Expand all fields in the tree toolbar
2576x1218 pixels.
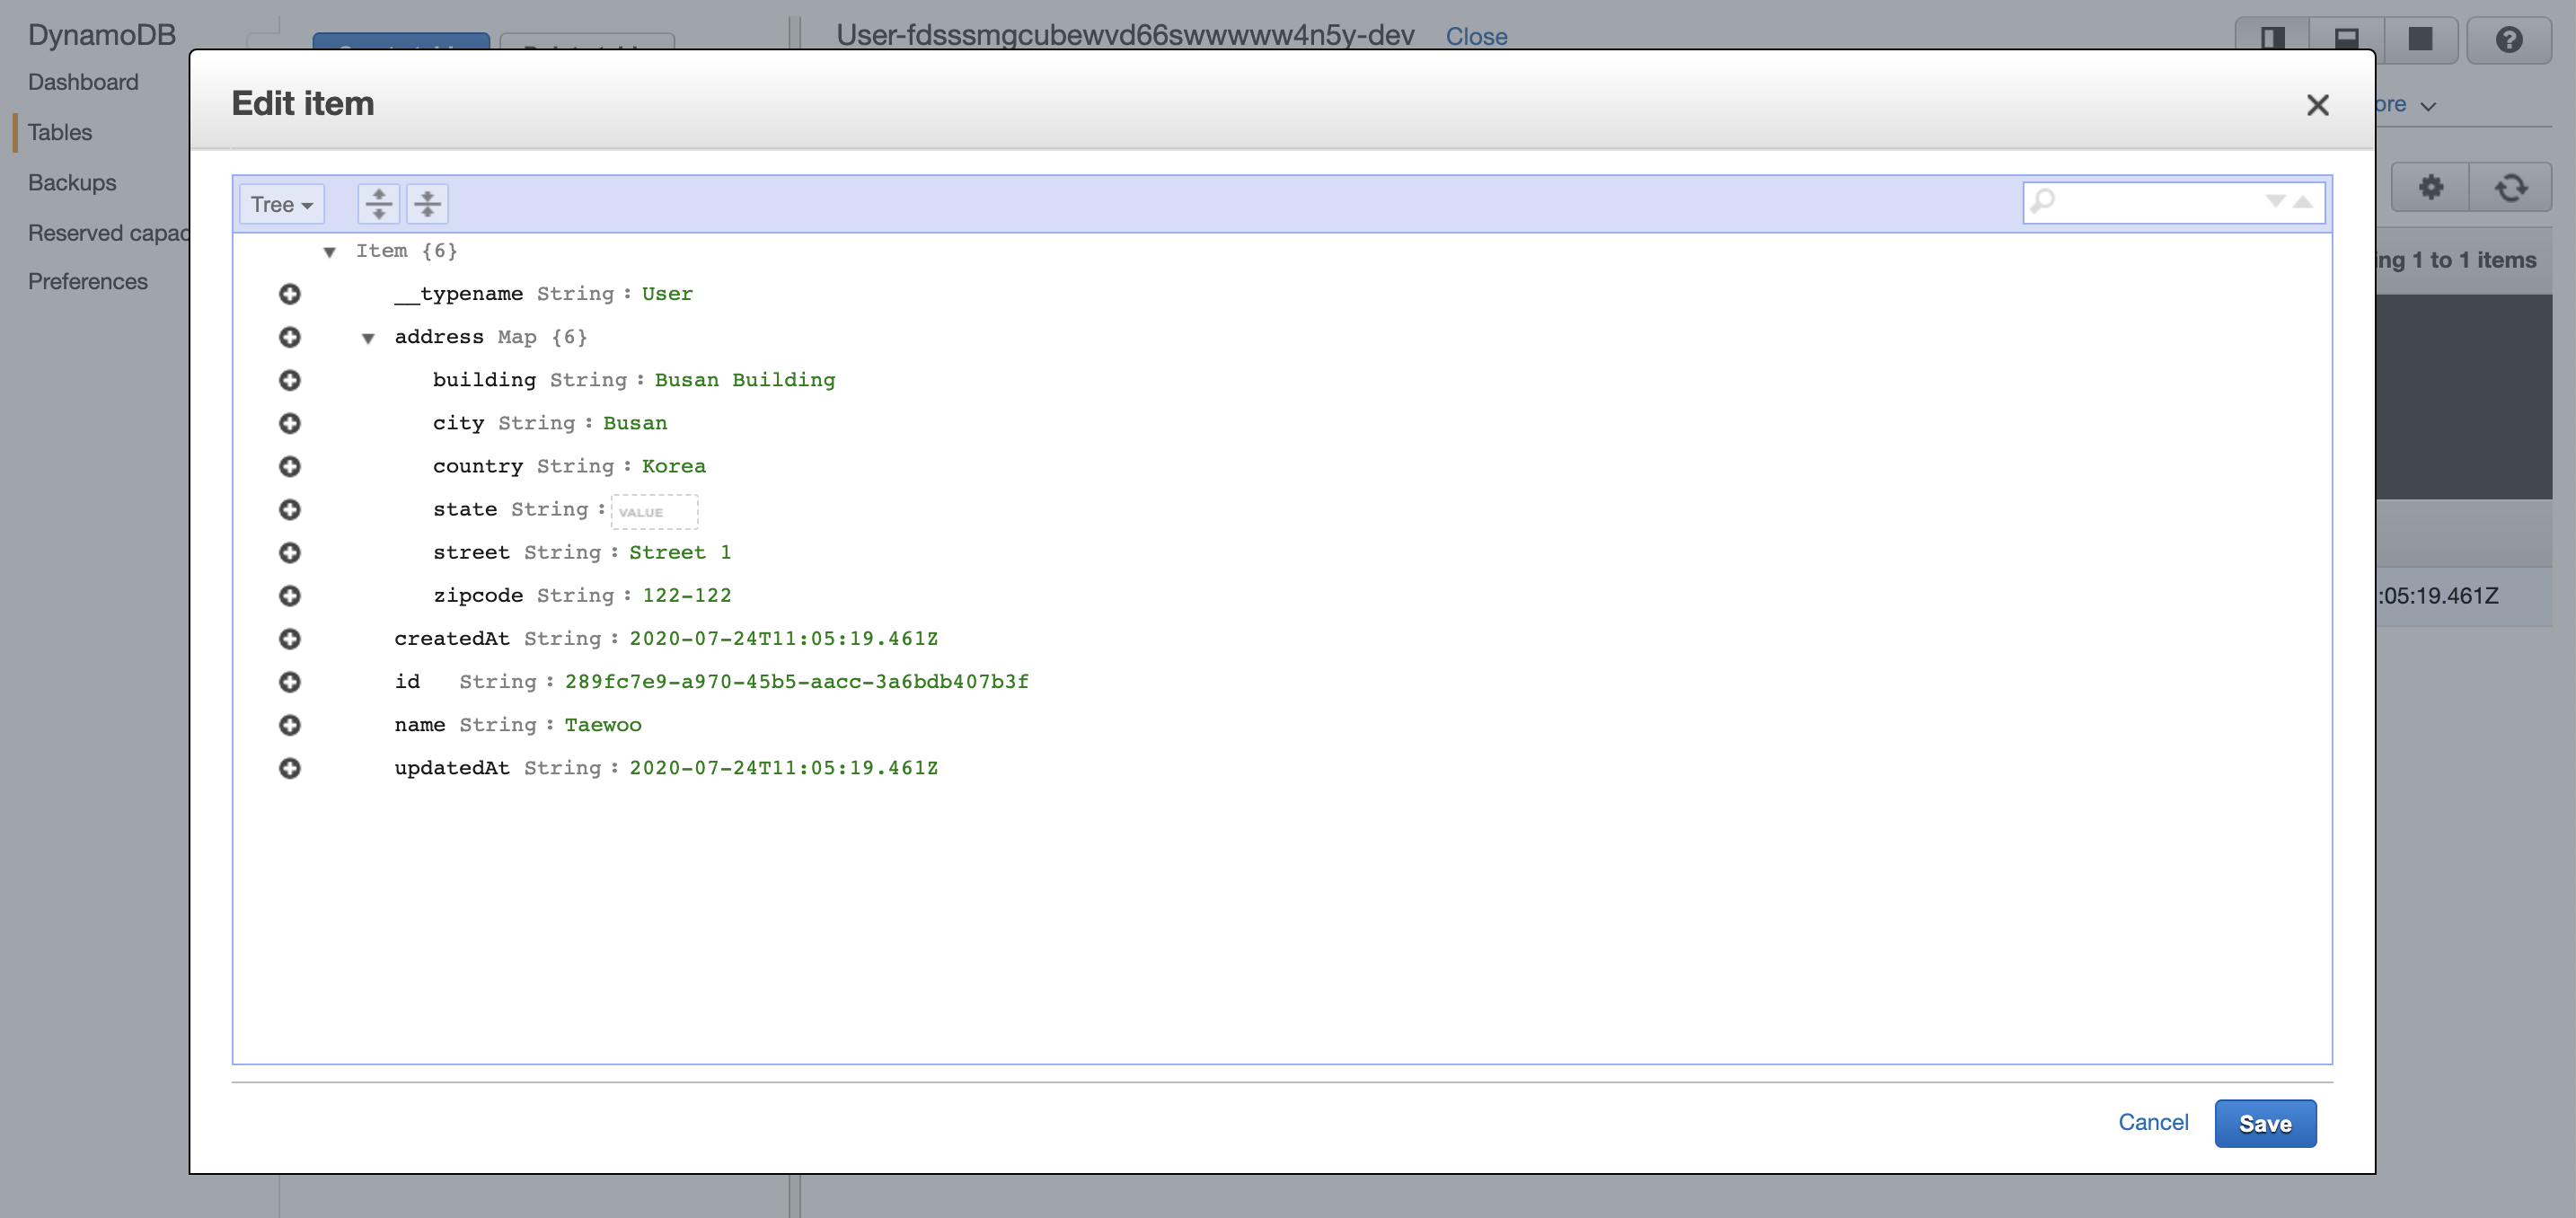tap(379, 204)
